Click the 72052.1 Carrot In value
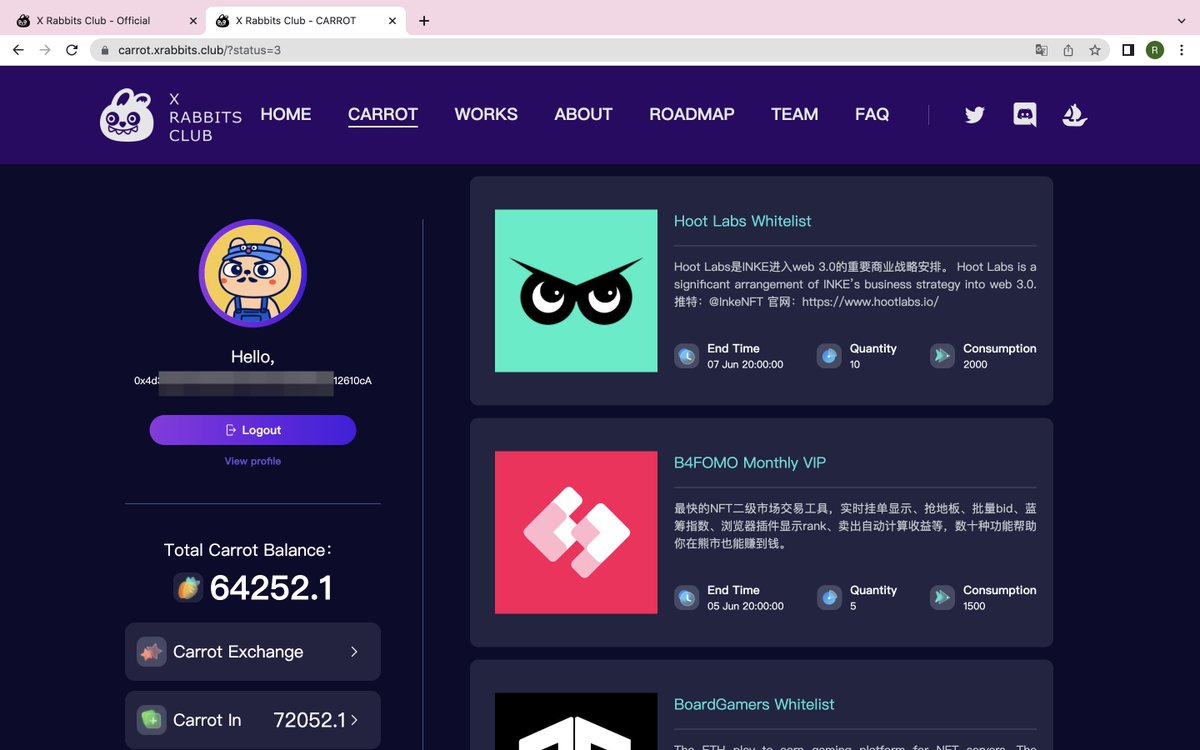 click(x=310, y=720)
